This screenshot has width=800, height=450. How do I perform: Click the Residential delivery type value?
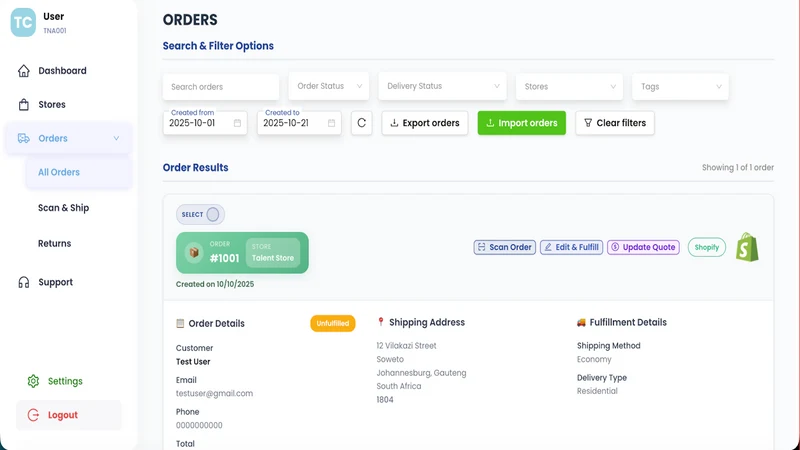pyautogui.click(x=597, y=391)
